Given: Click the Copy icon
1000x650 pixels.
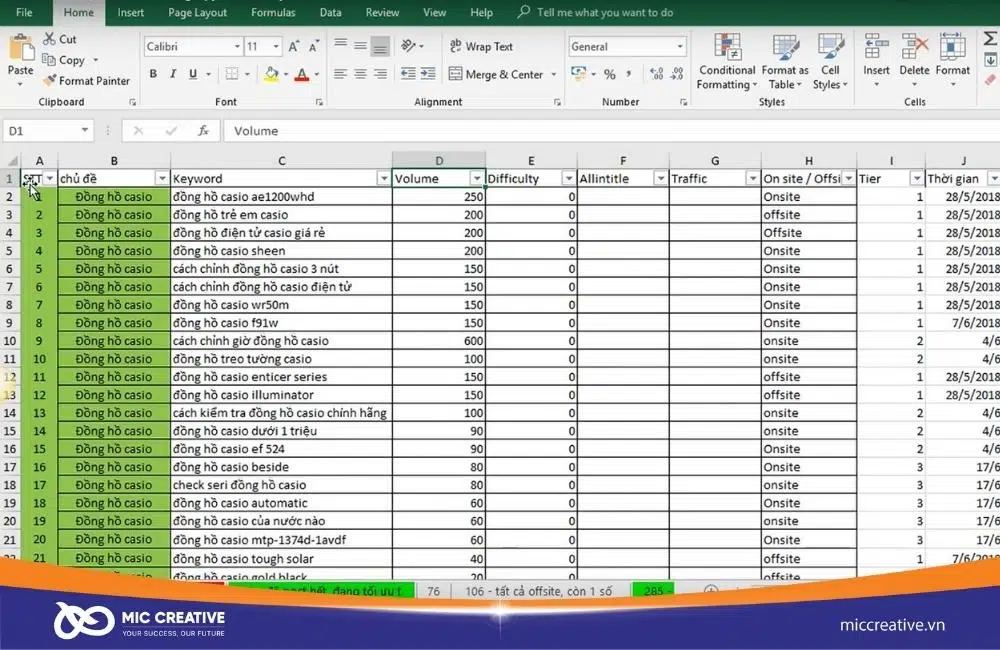Looking at the screenshot, I should 48,59.
